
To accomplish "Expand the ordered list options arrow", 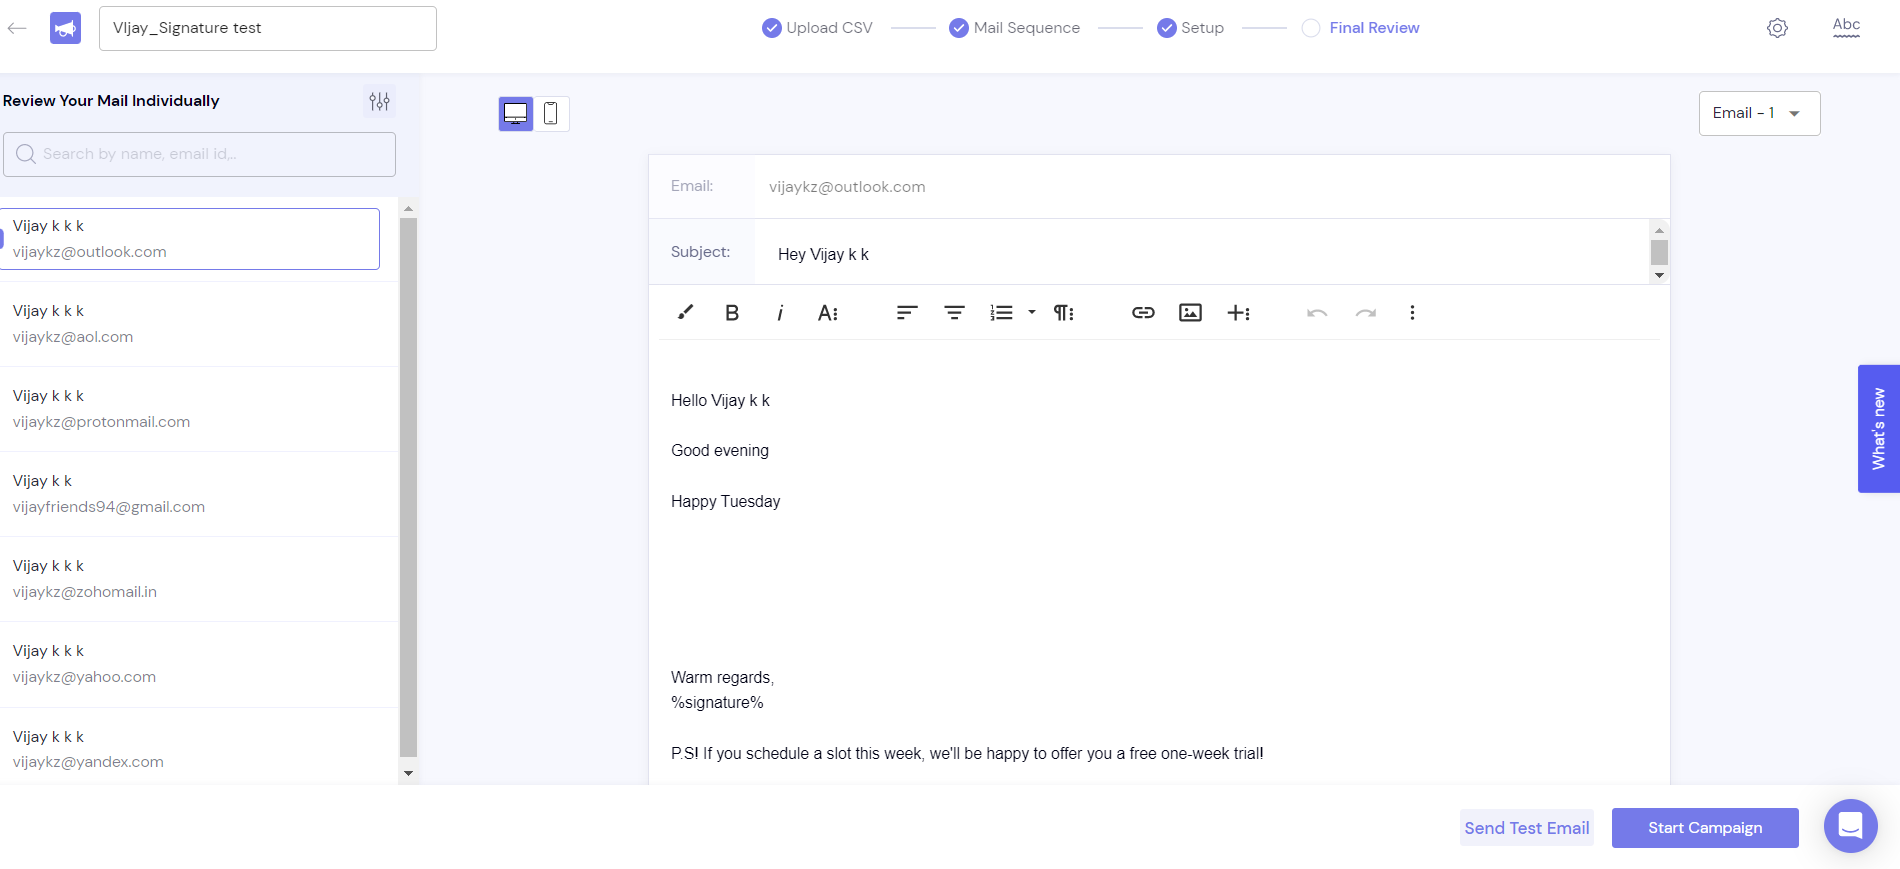I will click(x=1032, y=312).
